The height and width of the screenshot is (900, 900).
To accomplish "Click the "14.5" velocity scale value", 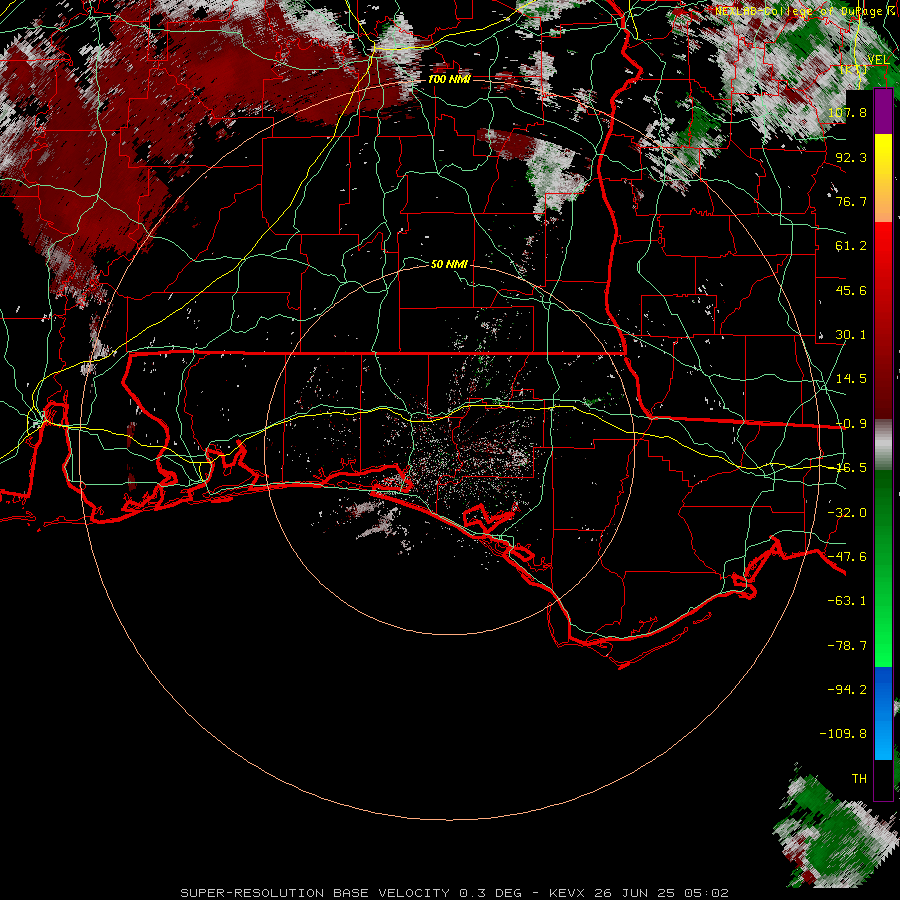I will click(x=851, y=379).
